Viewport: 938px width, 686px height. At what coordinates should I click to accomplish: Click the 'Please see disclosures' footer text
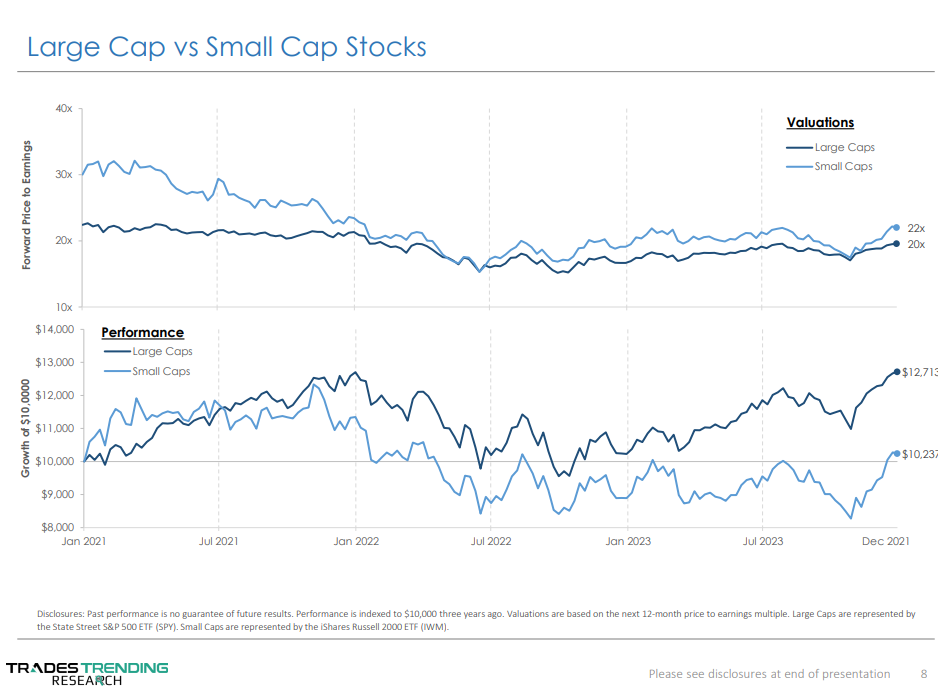(769, 673)
